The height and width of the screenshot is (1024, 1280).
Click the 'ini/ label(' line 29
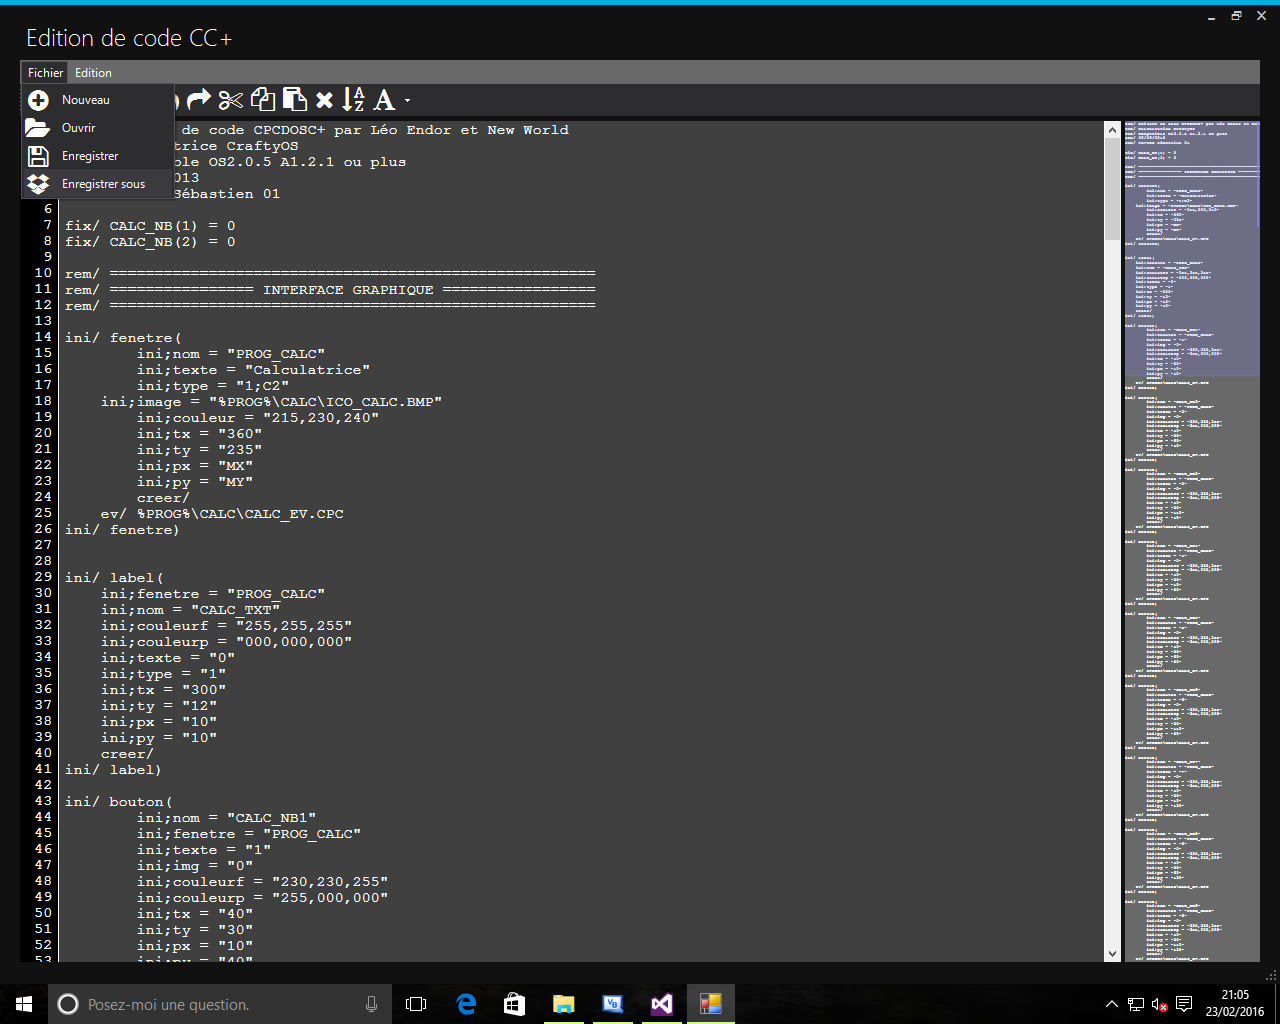point(114,578)
